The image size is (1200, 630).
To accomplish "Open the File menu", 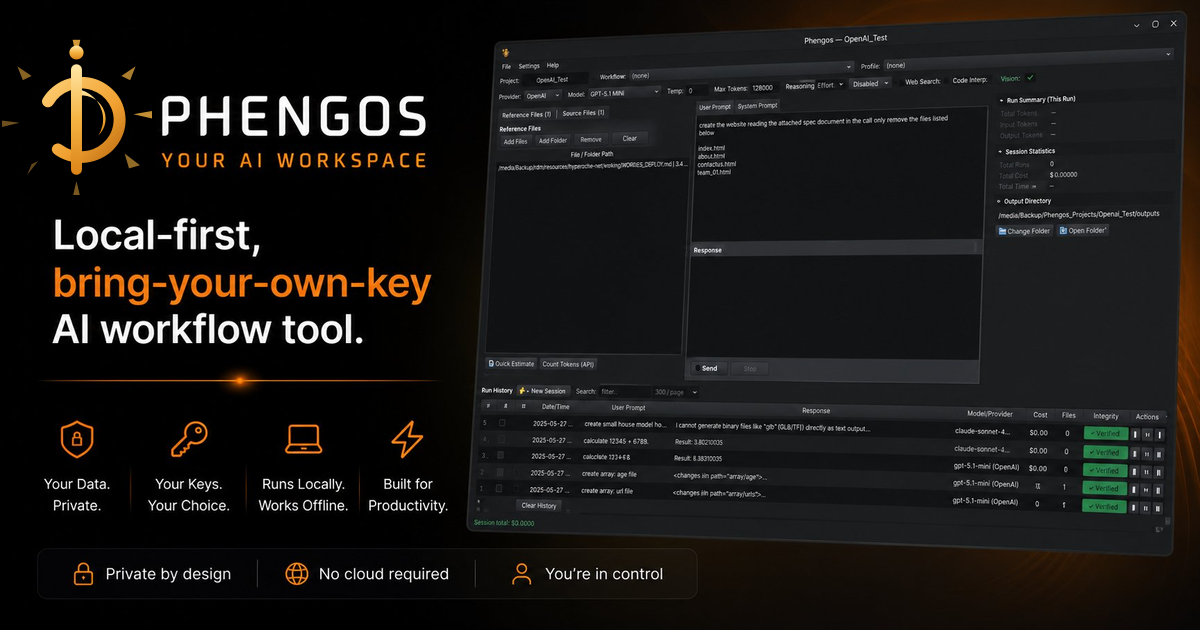I will [506, 66].
